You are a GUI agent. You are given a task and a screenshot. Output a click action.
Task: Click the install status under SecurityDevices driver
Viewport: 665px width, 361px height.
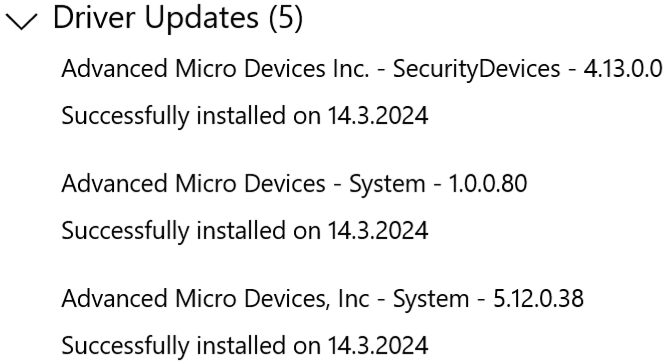245,116
